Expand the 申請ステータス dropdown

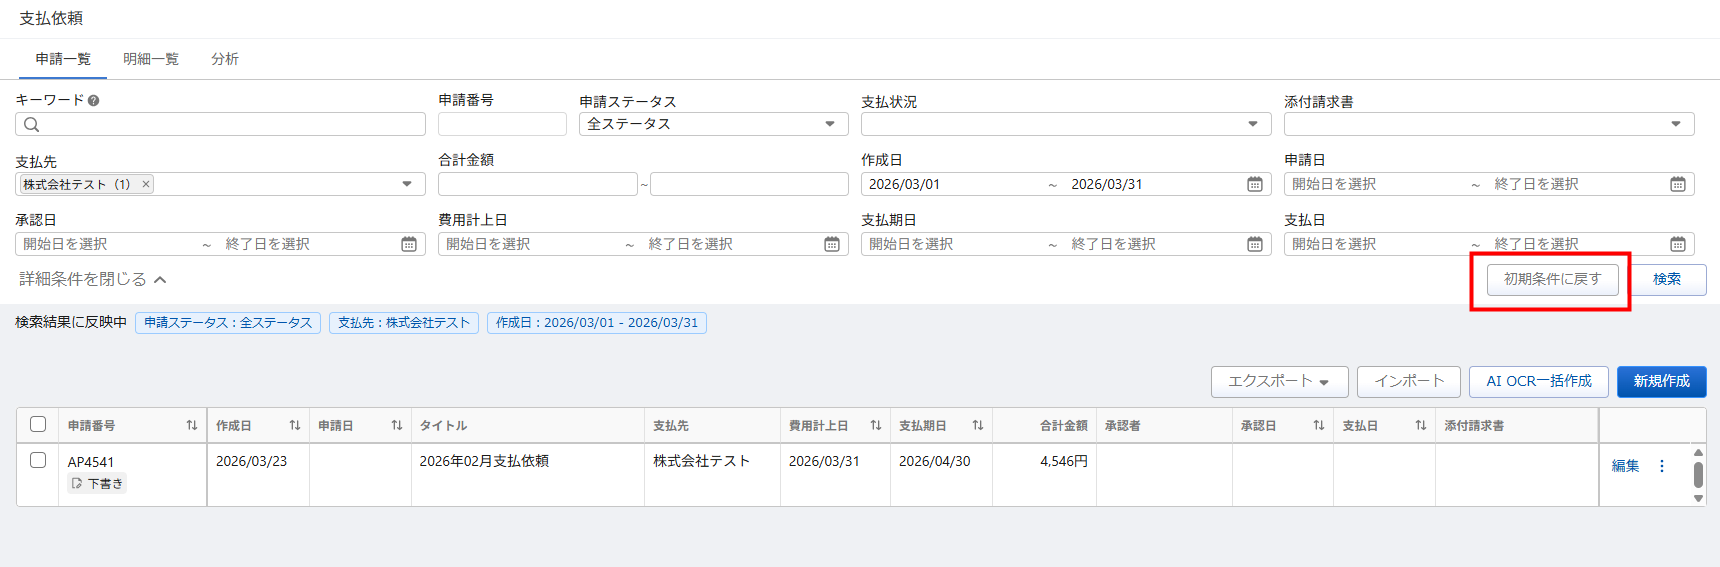click(829, 124)
